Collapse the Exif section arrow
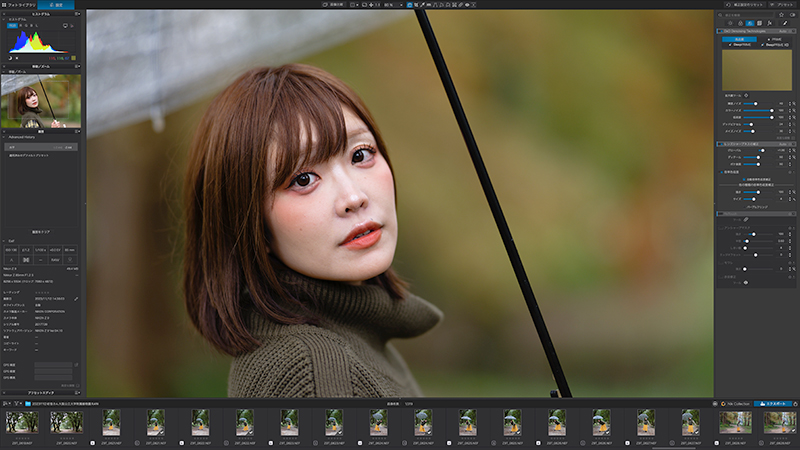The height and width of the screenshot is (450, 800). tap(4, 241)
